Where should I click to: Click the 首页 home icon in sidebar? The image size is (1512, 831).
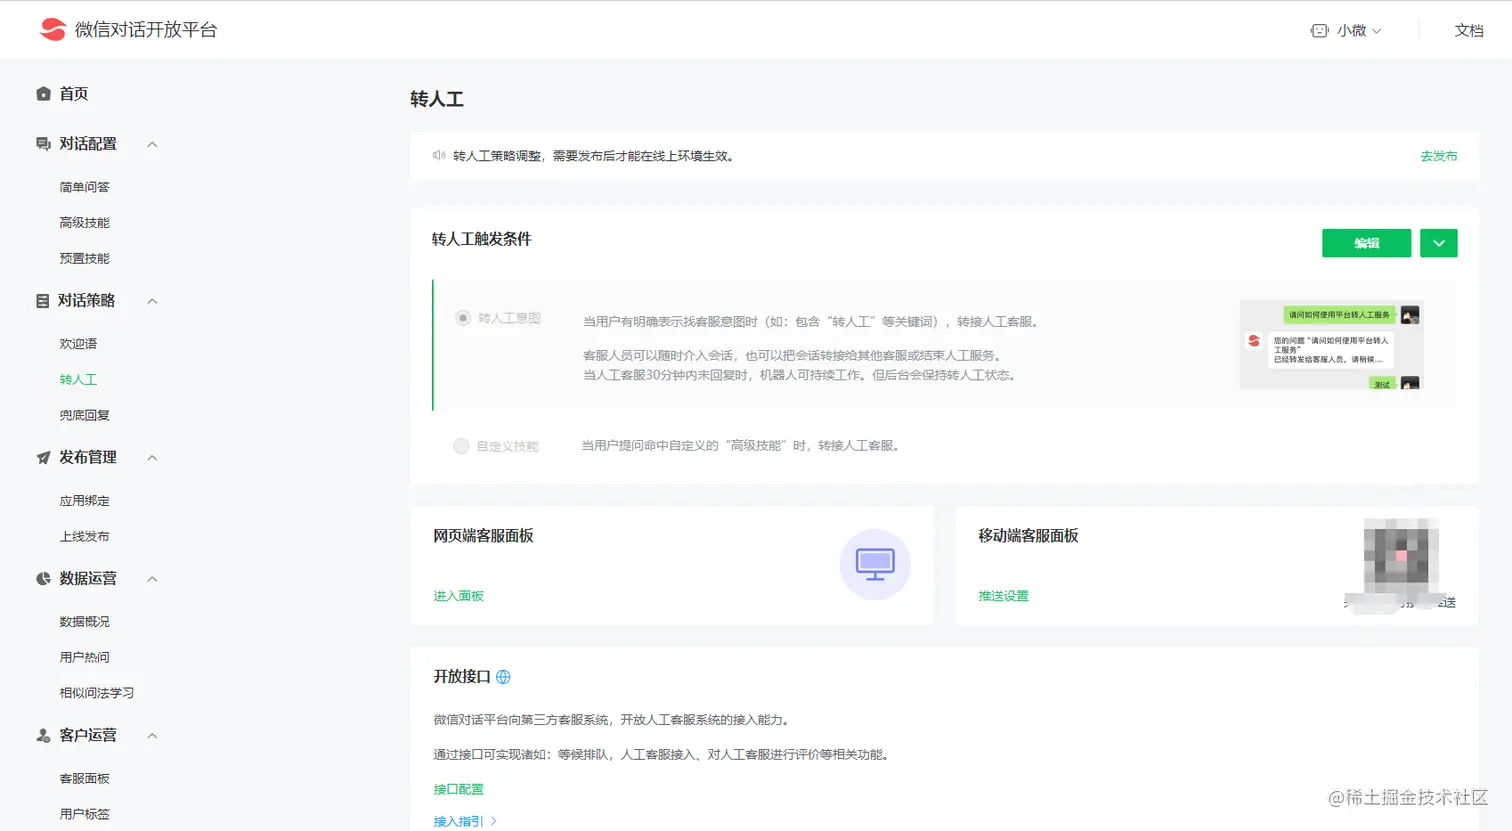coord(44,93)
